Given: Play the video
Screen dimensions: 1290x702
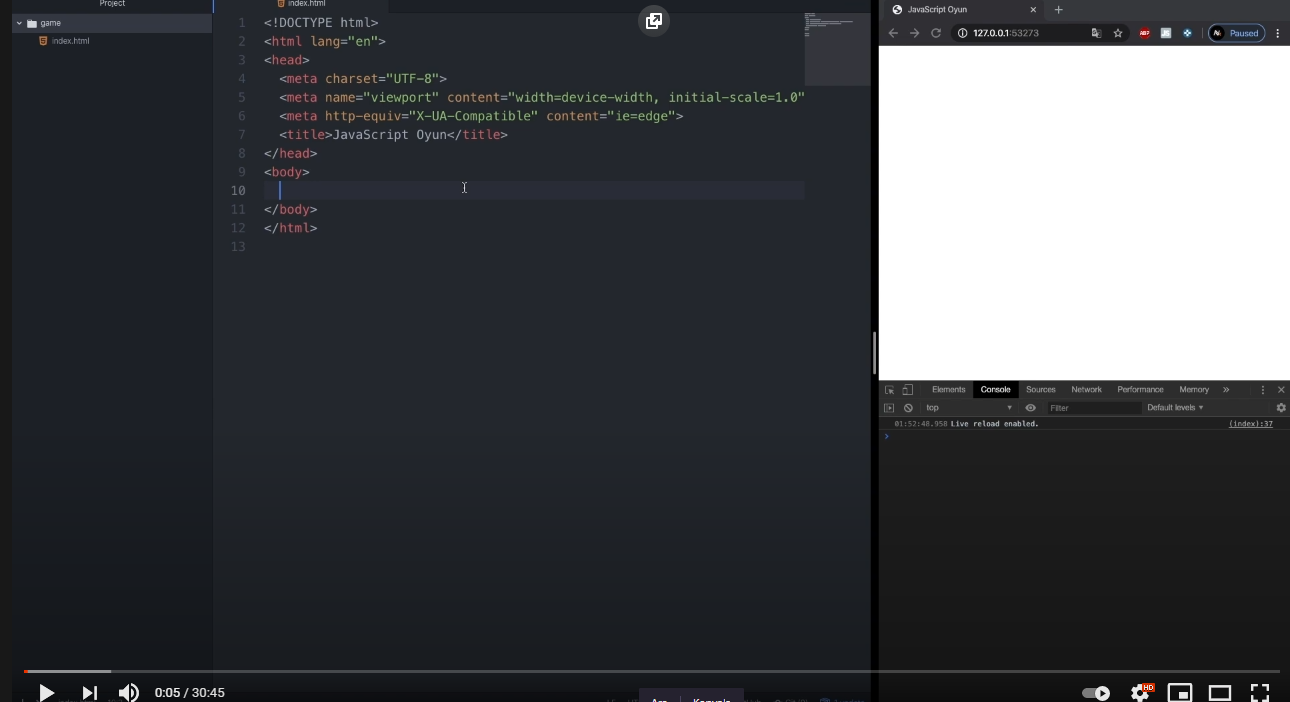Looking at the screenshot, I should (46, 692).
